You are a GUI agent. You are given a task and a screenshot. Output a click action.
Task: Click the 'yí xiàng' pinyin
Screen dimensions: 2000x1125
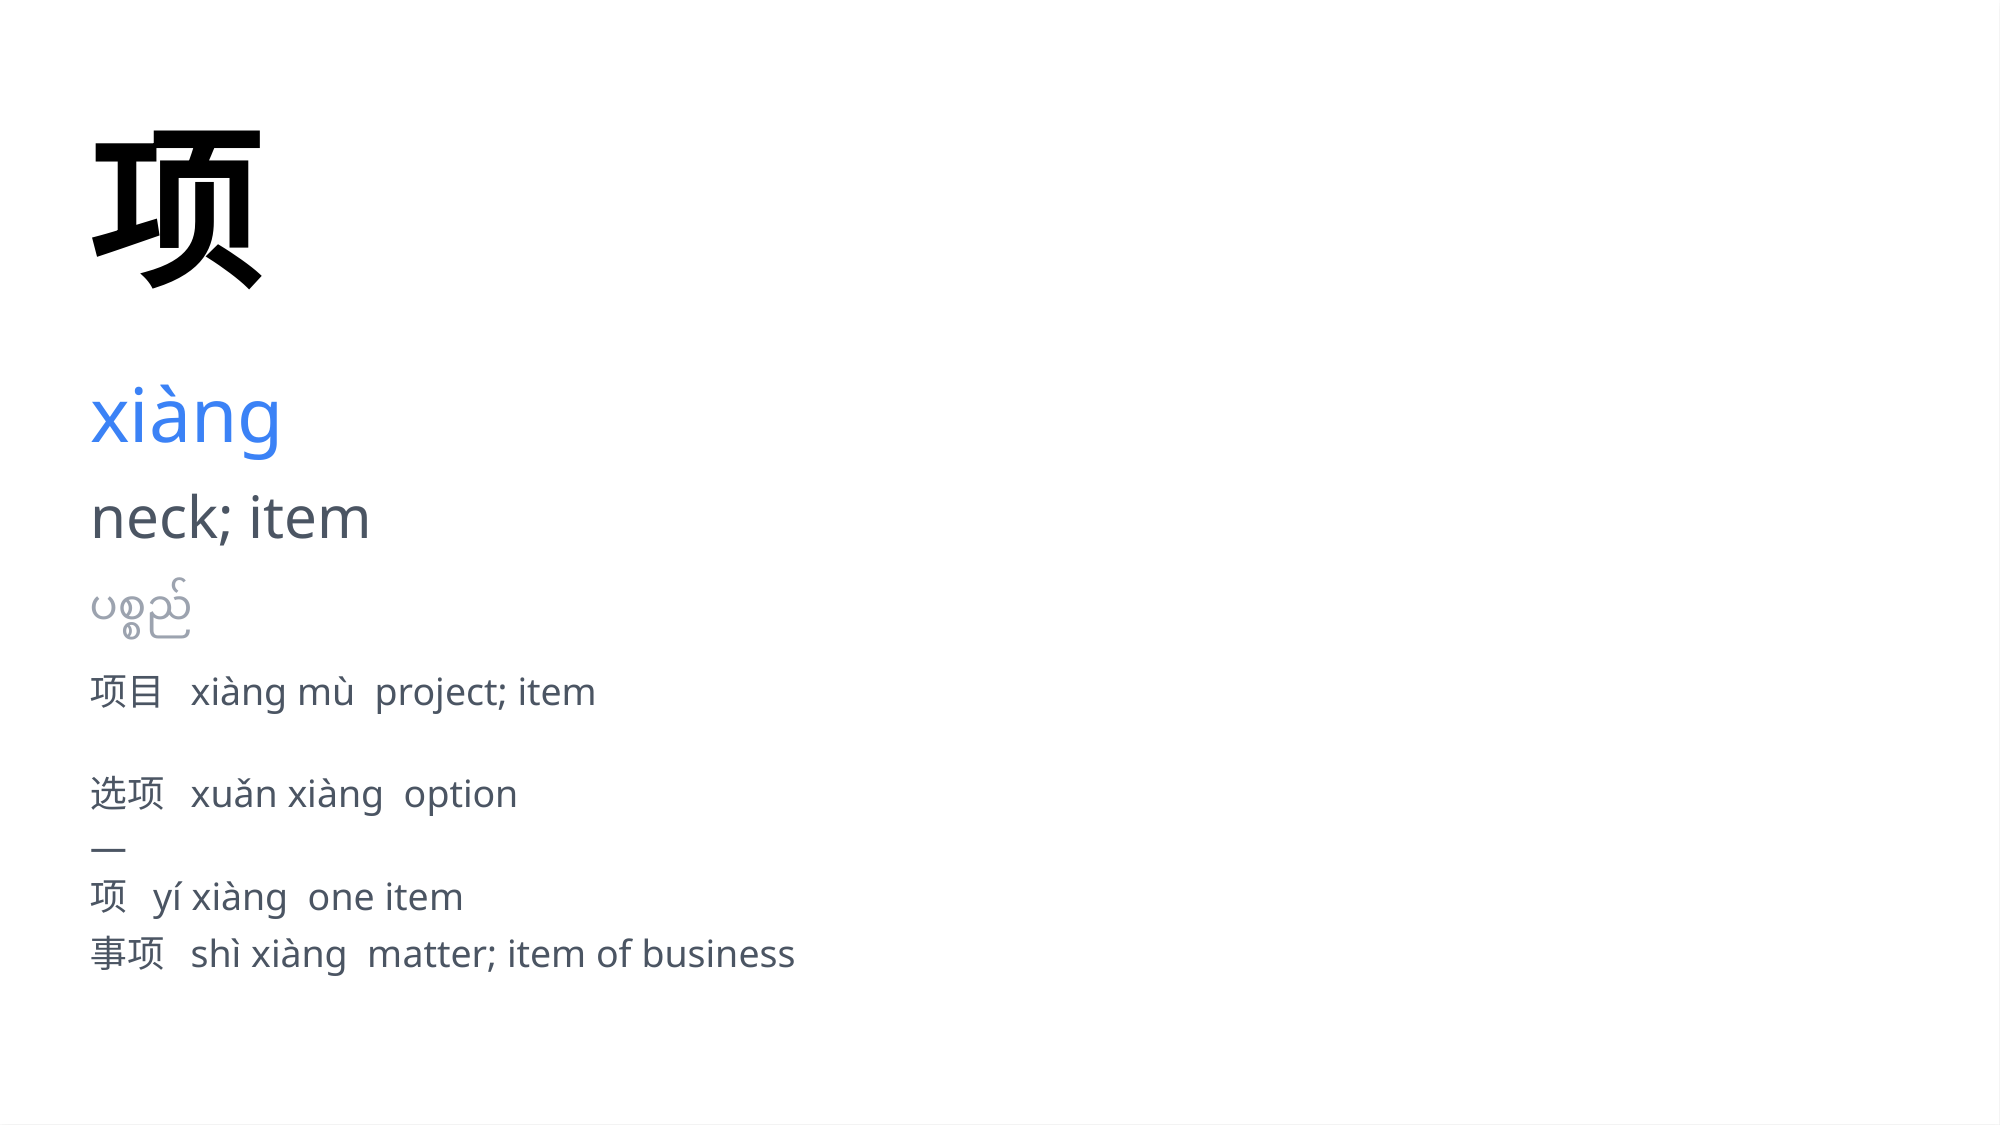pos(220,898)
